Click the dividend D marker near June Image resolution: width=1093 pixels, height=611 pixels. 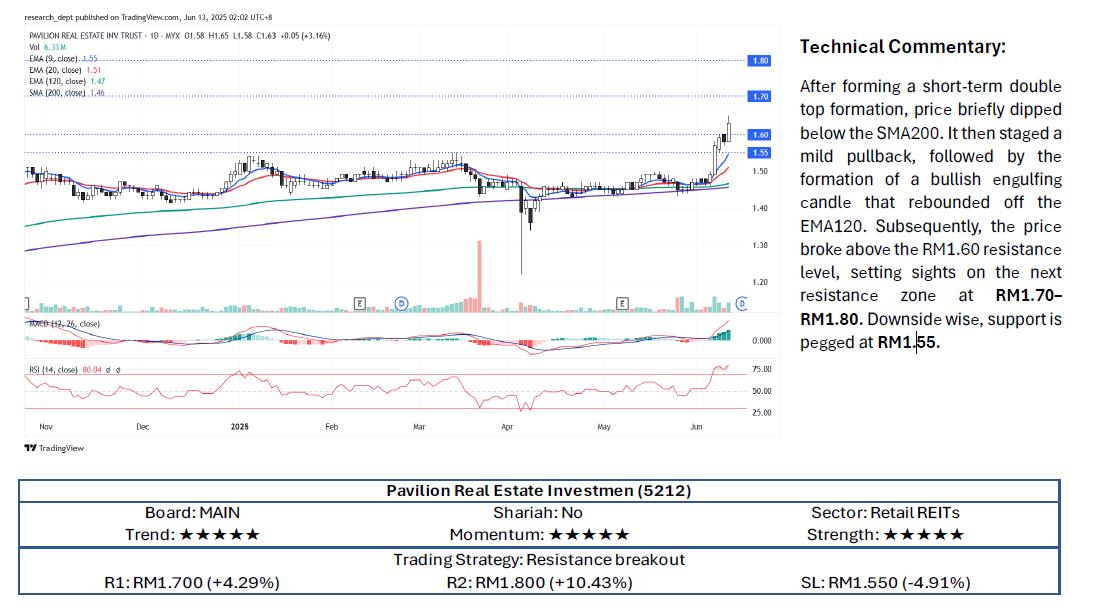742,304
